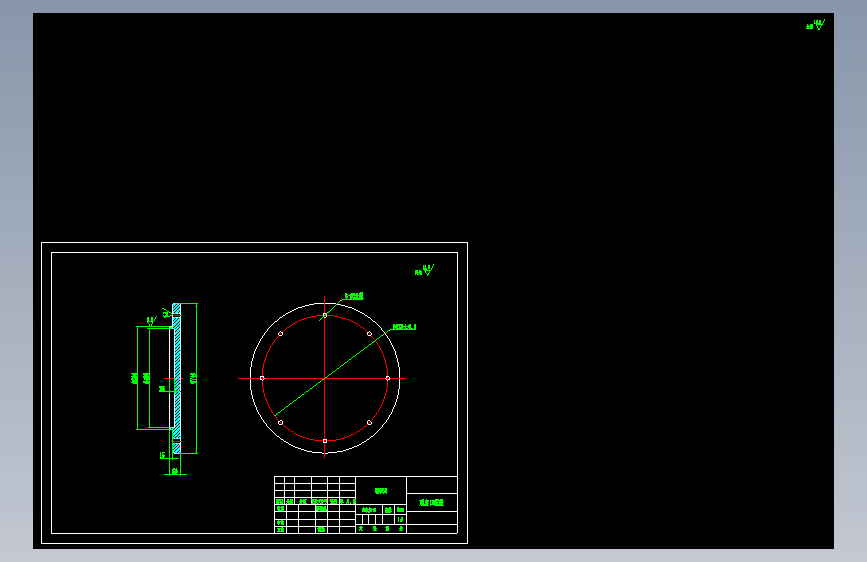Select outermost left dimension text of section view

pyautogui.click(x=134, y=378)
